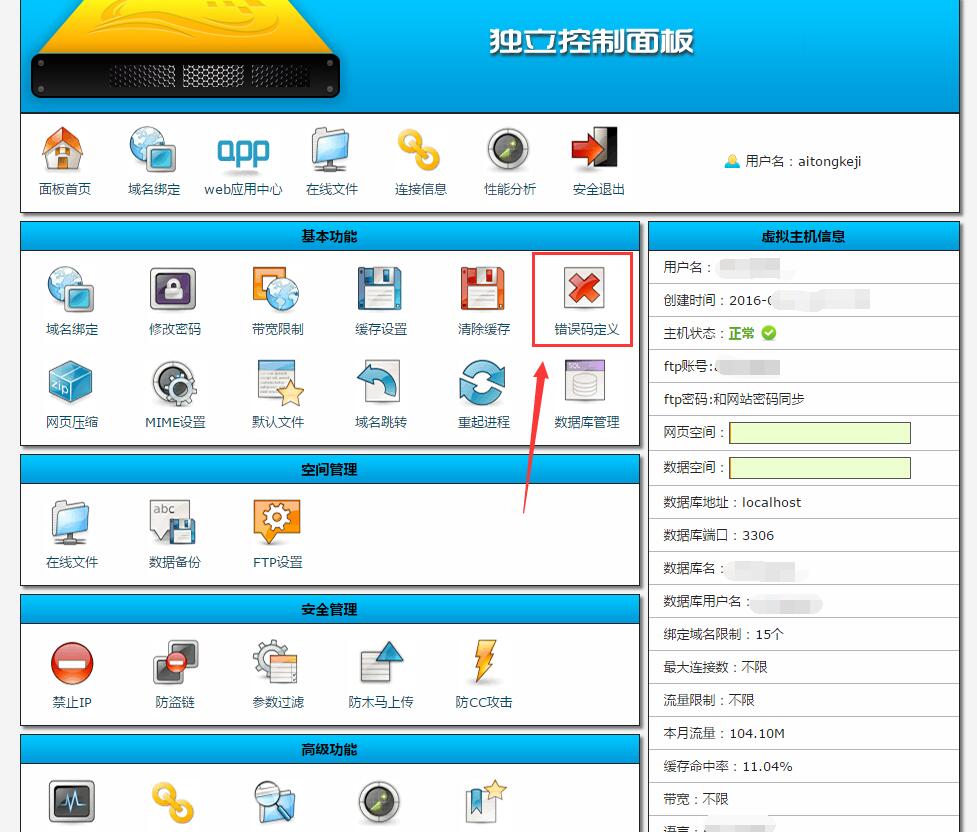Image resolution: width=977 pixels, height=832 pixels.
Task: Open the 网页压缩 zip icon
Action: coord(71,383)
